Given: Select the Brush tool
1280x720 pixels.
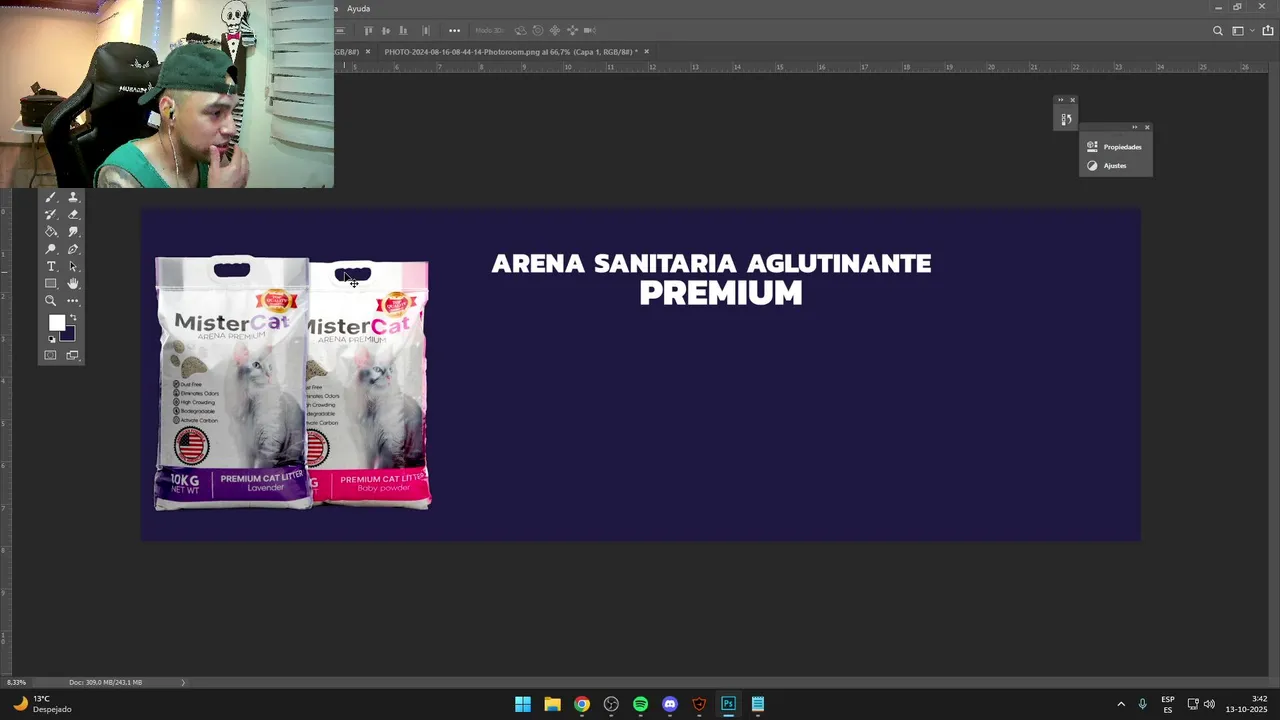Looking at the screenshot, I should 51,197.
